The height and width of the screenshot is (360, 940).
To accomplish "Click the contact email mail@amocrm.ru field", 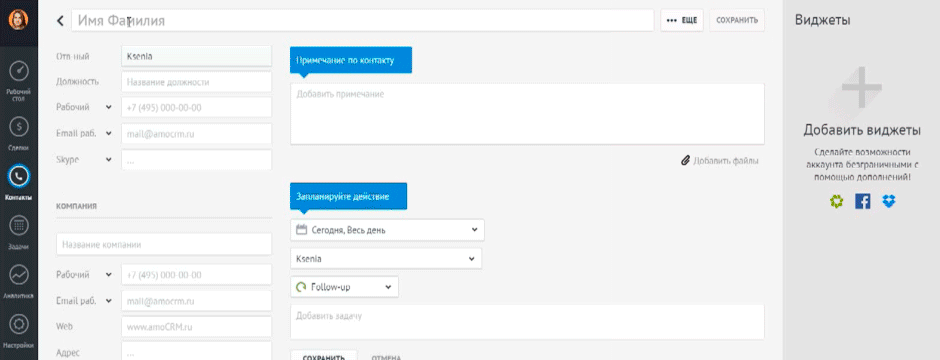I will pyautogui.click(x=196, y=134).
